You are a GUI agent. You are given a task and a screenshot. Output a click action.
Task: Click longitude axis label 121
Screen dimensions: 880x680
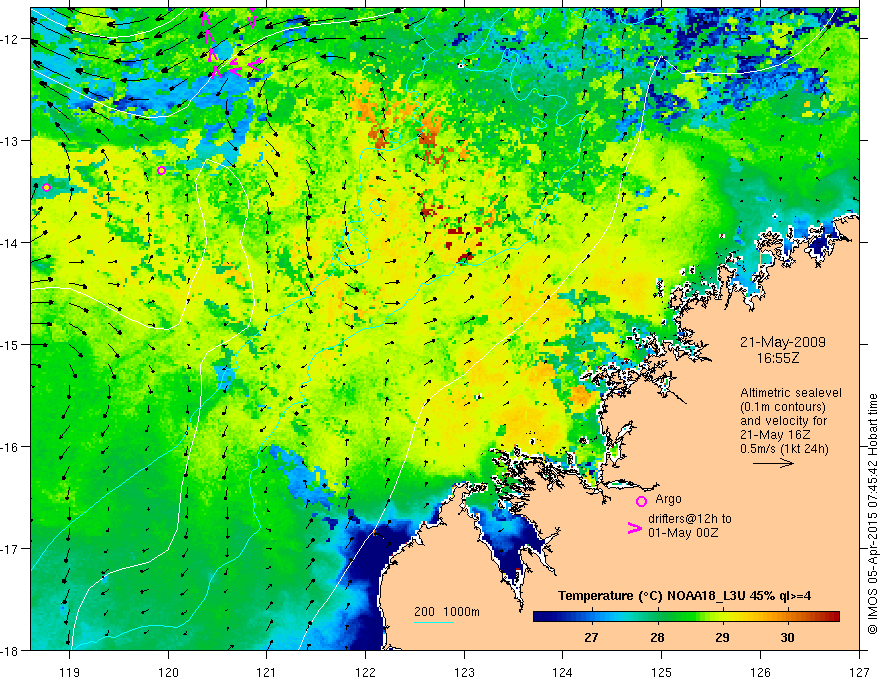tap(267, 672)
